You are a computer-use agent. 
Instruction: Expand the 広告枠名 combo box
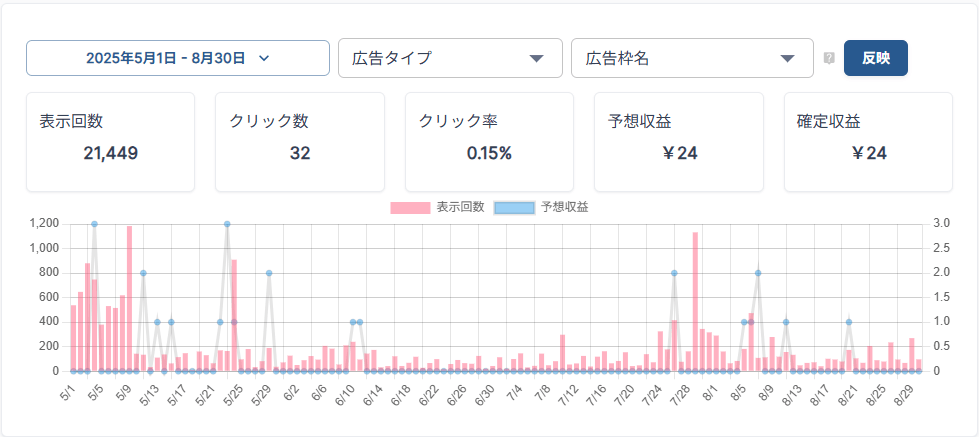pyautogui.click(x=691, y=58)
